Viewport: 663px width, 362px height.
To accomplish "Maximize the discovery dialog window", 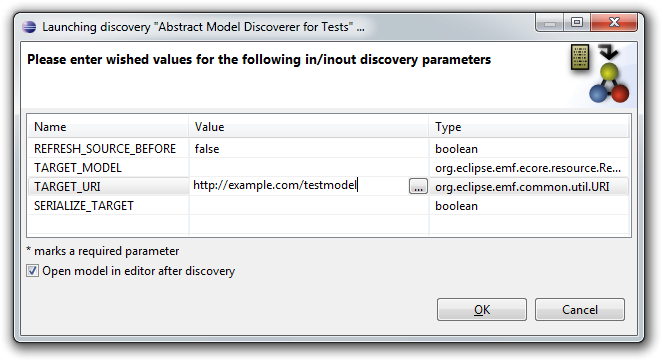I will click(x=577, y=22).
